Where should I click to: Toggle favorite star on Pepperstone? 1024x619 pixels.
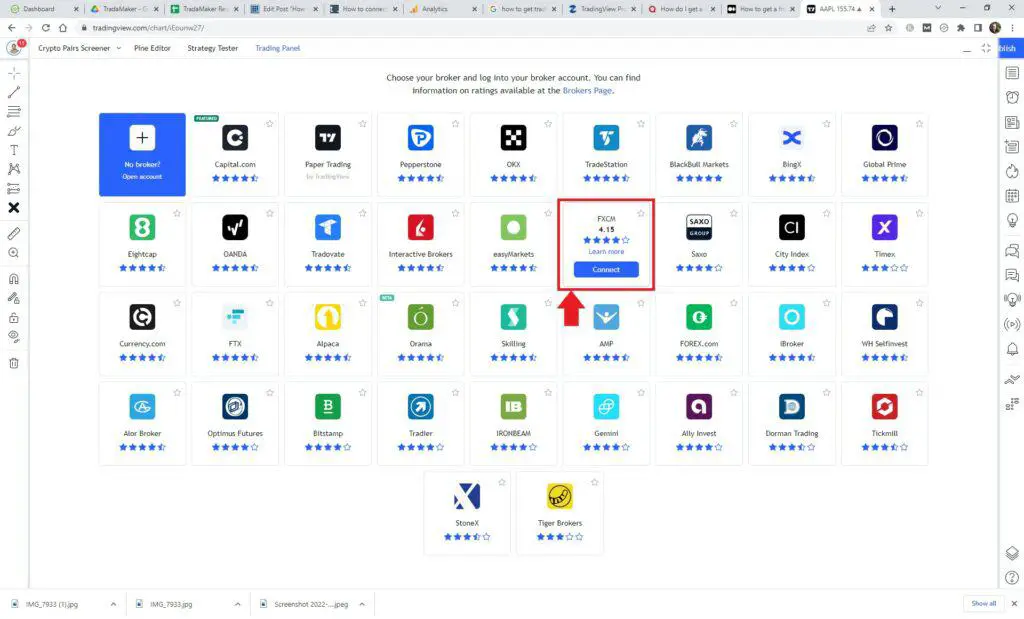pyautogui.click(x=455, y=123)
